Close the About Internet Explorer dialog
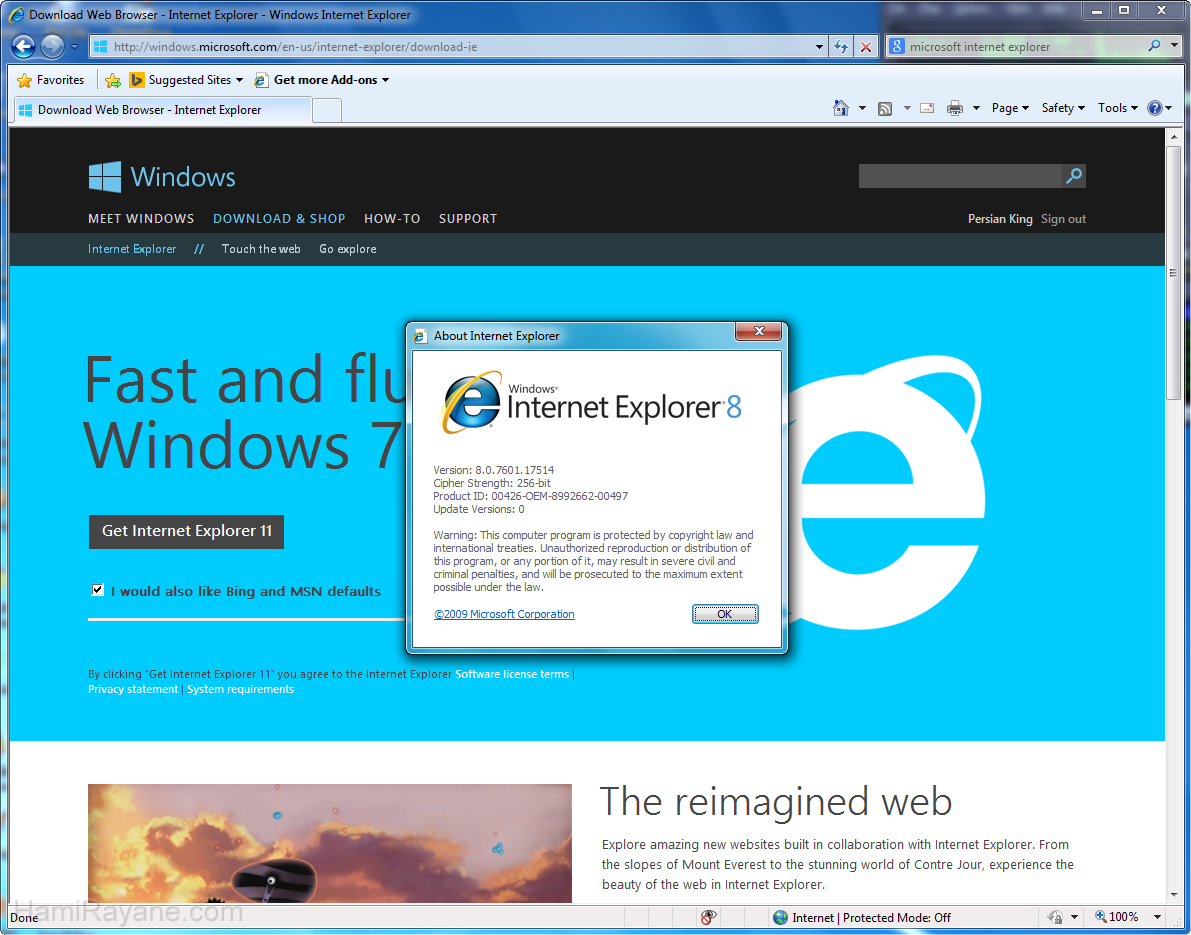This screenshot has width=1191, height=935. click(x=758, y=331)
